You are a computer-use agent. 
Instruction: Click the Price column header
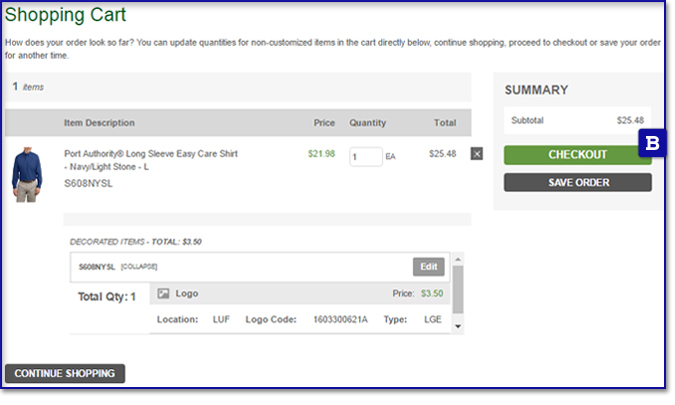[324, 123]
